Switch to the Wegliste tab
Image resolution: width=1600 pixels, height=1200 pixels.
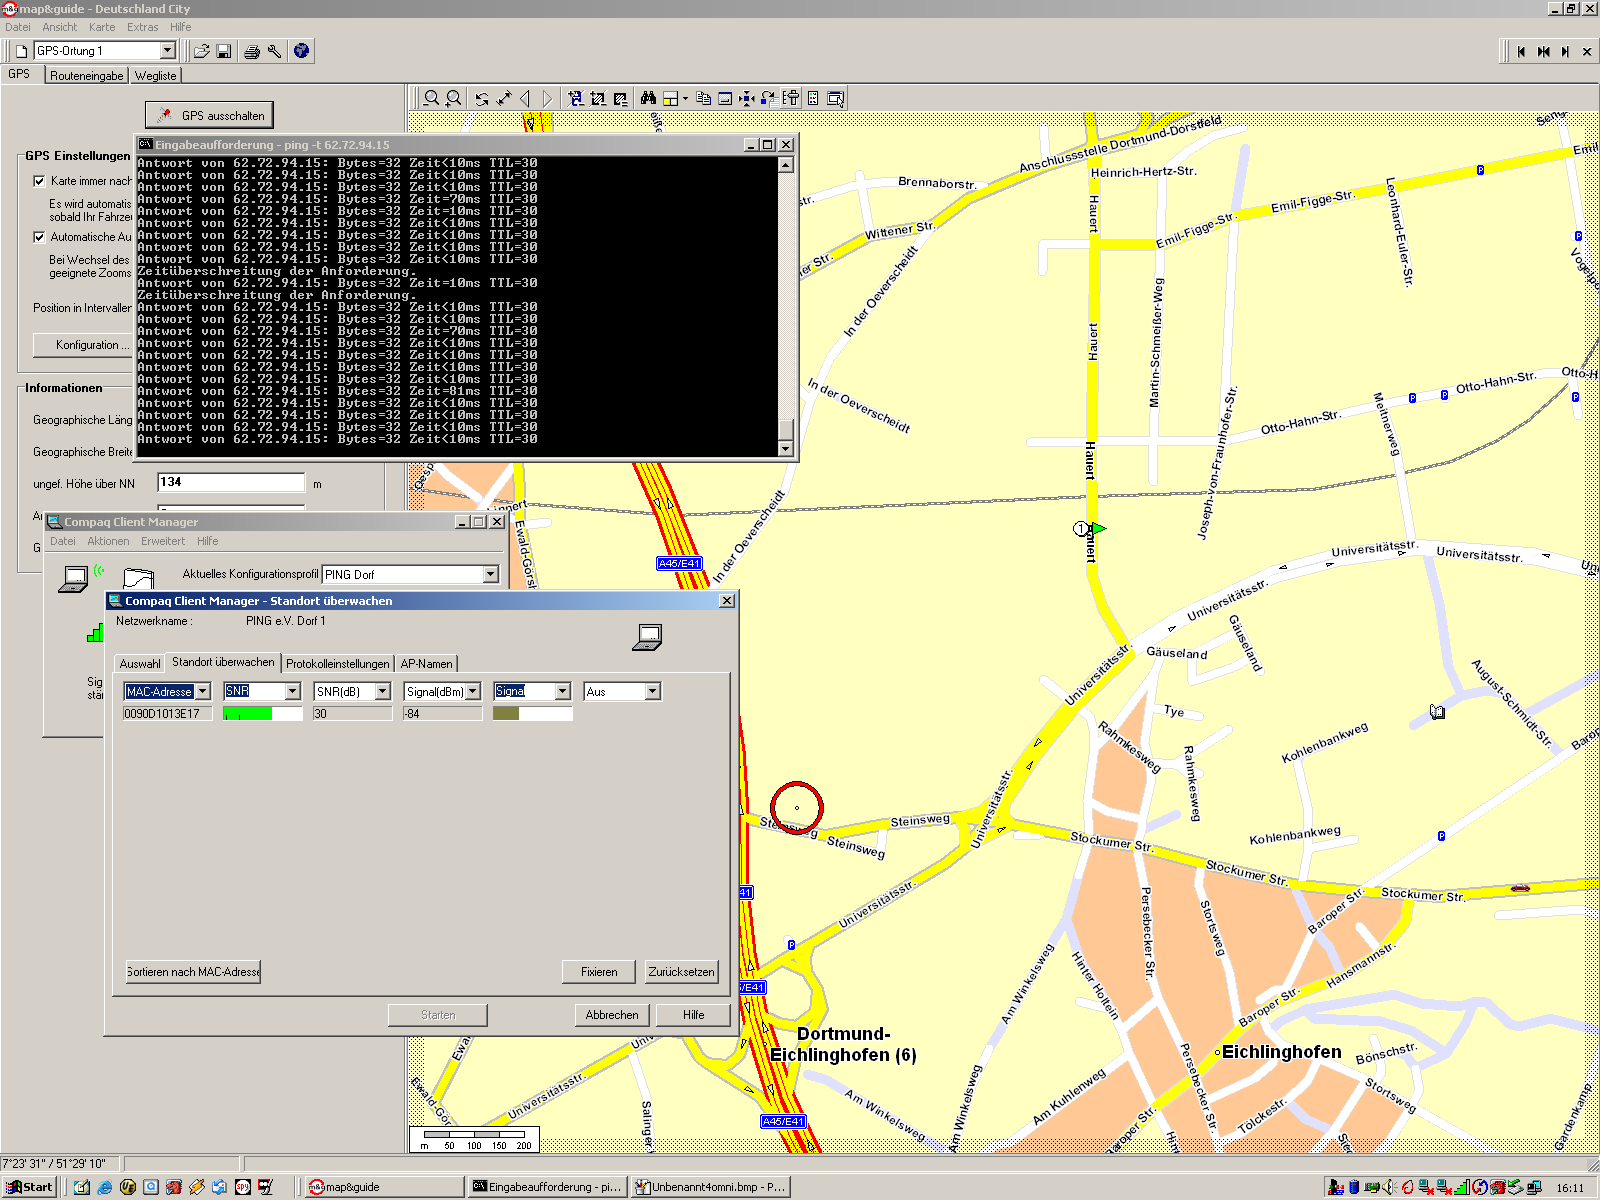pos(155,76)
